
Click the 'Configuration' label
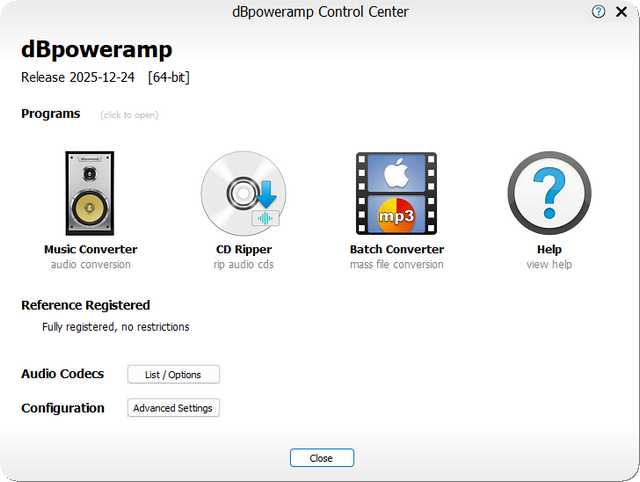(63, 408)
